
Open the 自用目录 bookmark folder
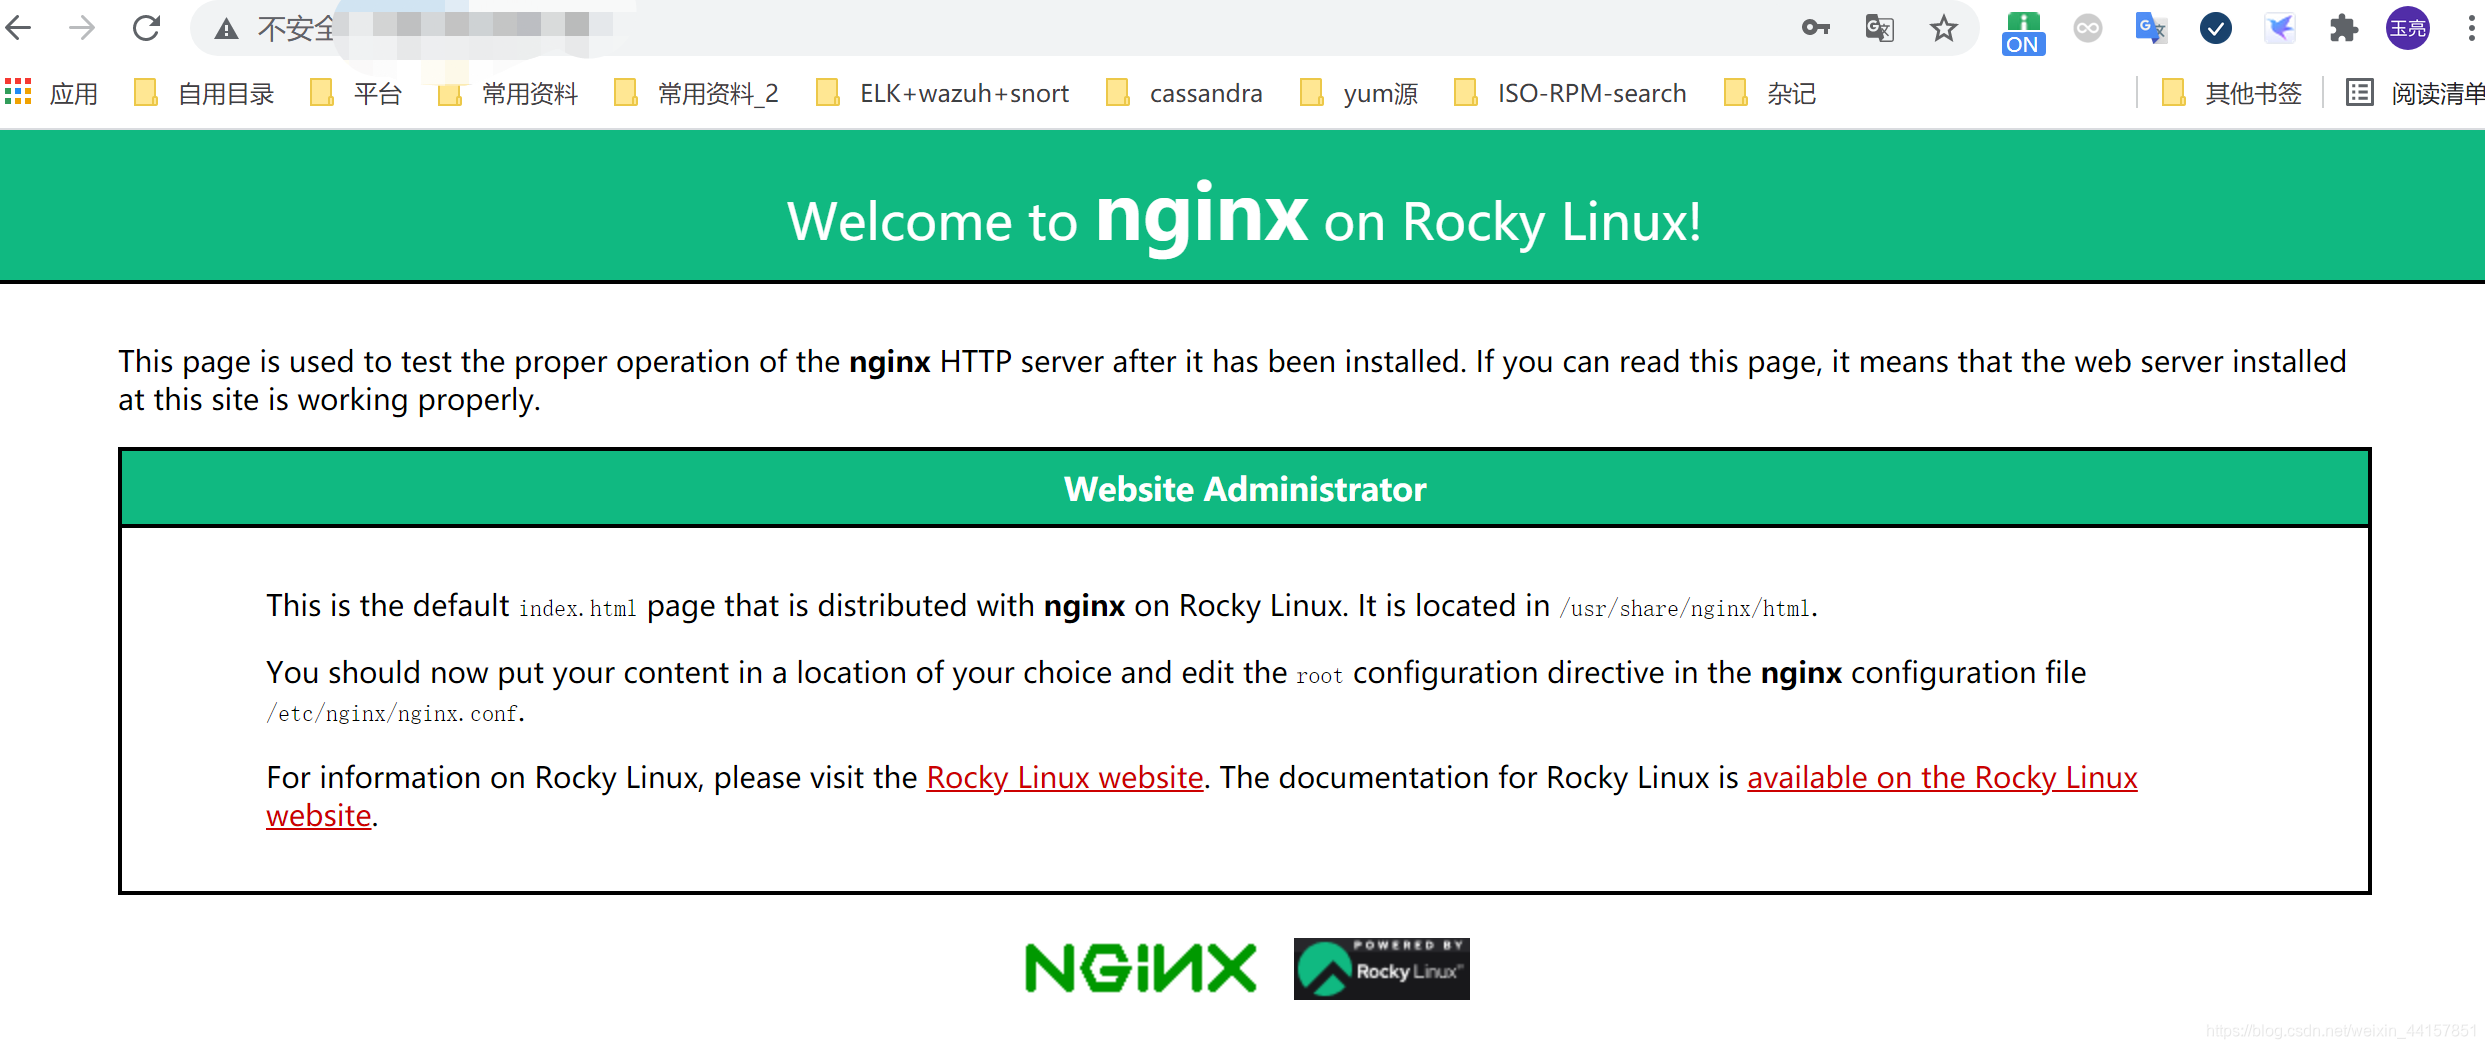[x=204, y=93]
